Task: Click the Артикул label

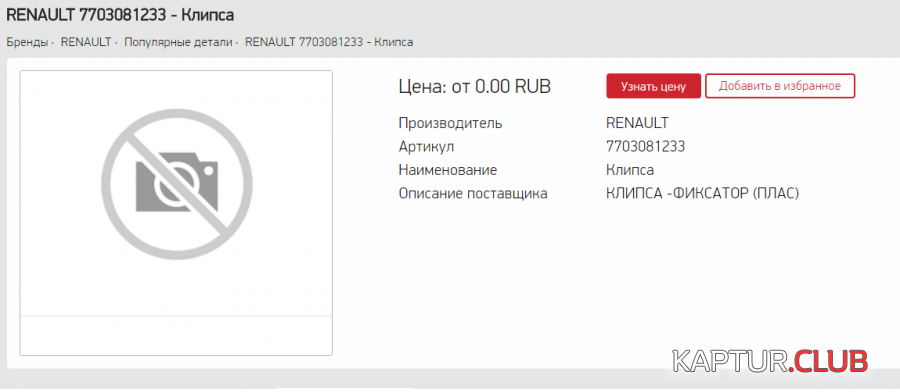Action: click(x=426, y=146)
